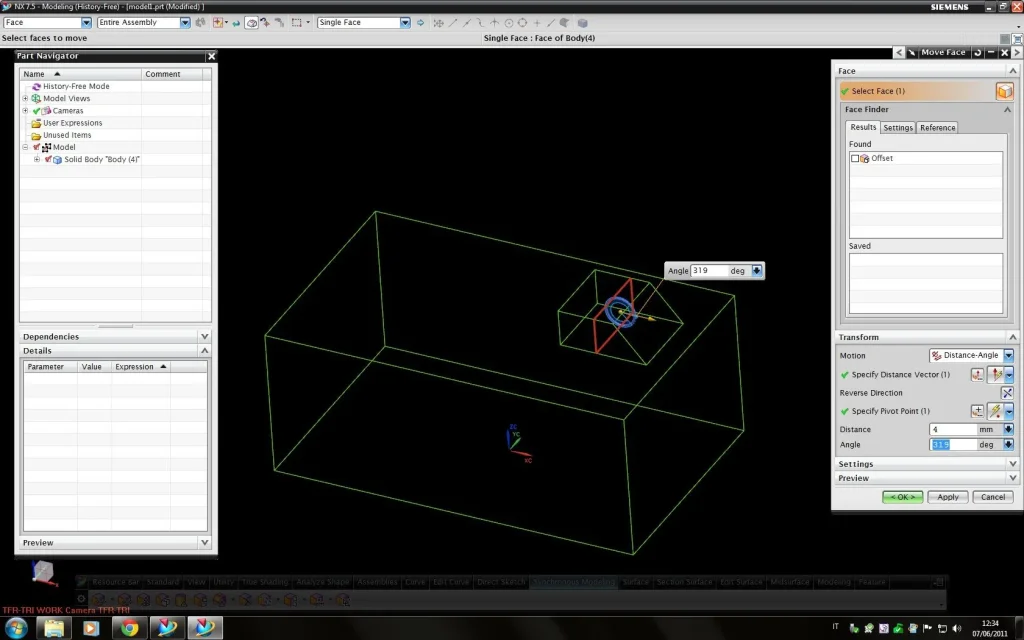Viewport: 1024px width, 640px height.
Task: Open the vector type dropdown for Distance Vector
Action: (x=1009, y=375)
